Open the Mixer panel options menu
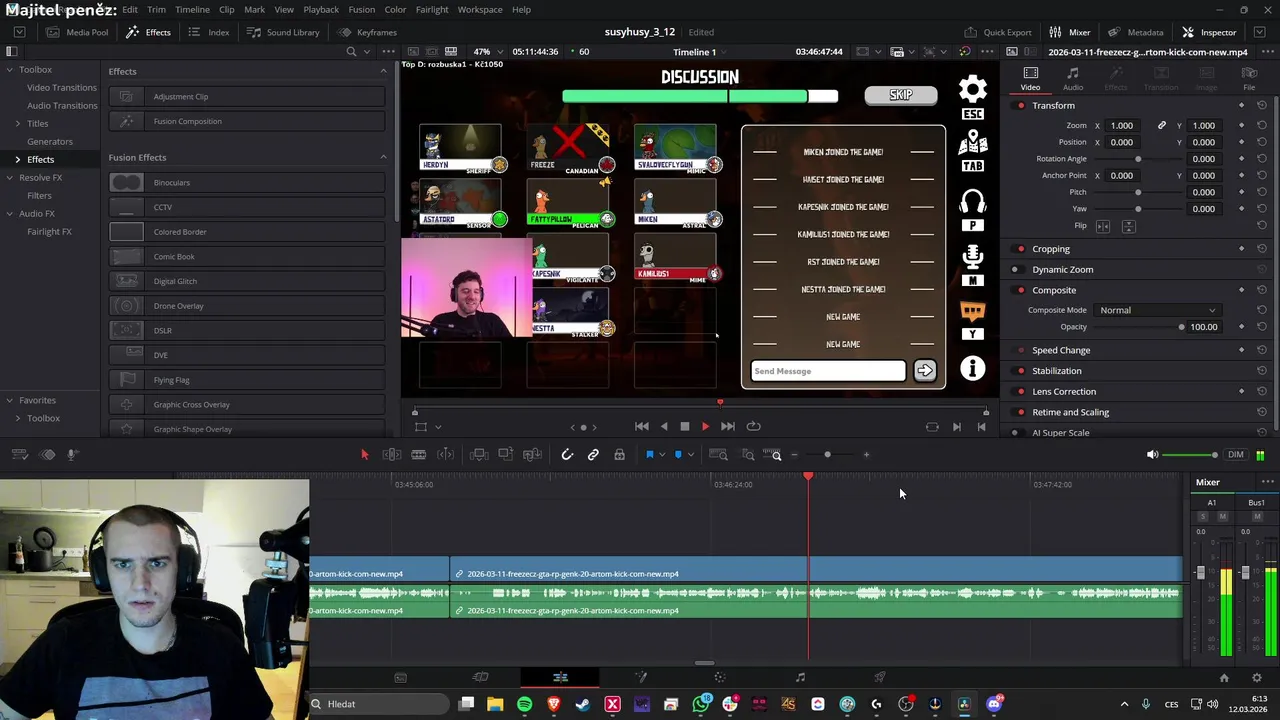Screen dimensions: 1280x720 pyautogui.click(x=1267, y=482)
